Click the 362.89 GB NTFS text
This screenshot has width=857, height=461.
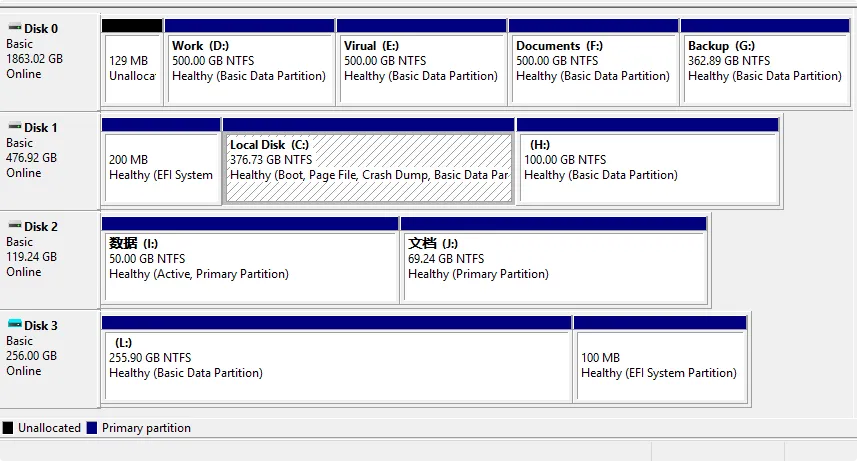(x=729, y=61)
